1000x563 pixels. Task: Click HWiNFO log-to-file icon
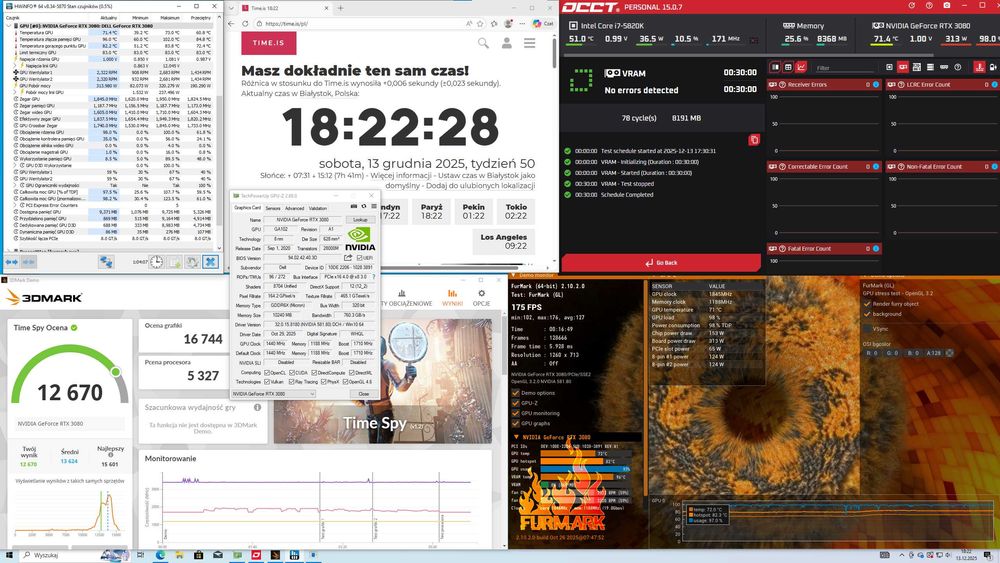pos(174,261)
